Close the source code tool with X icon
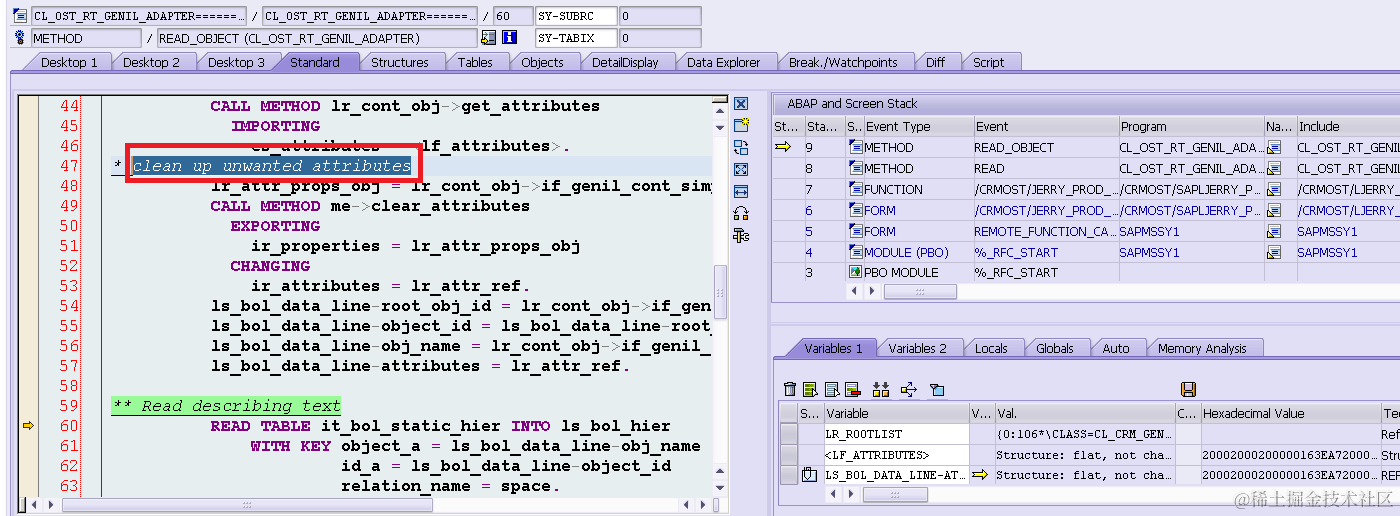The image size is (1400, 516). point(741,104)
